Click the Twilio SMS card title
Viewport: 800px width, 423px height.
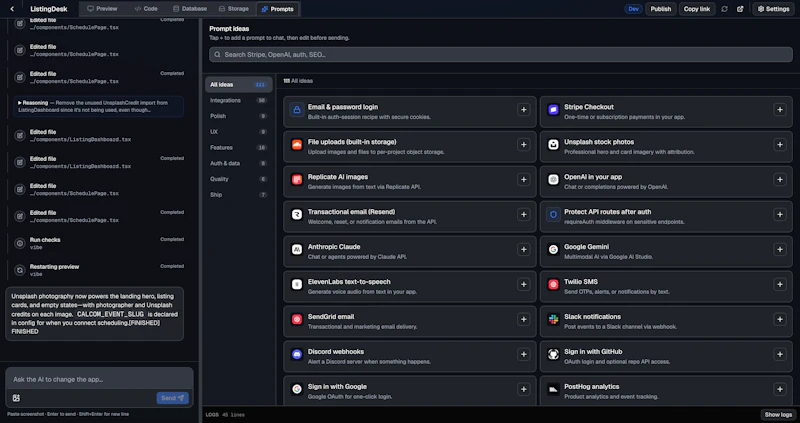click(x=581, y=282)
